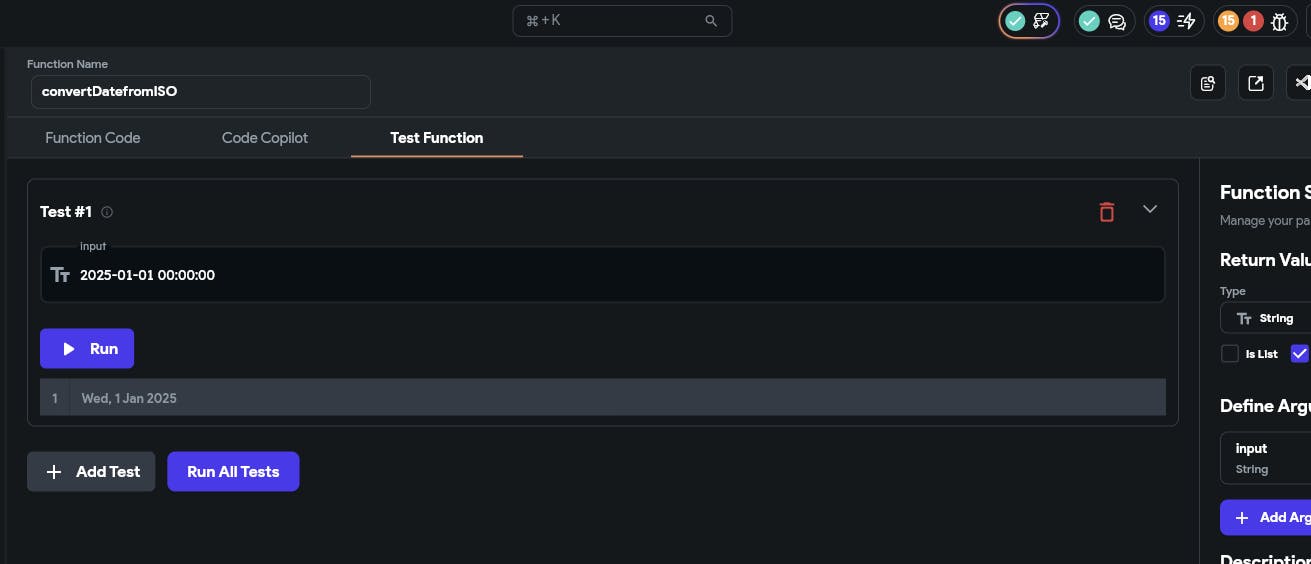The image size is (1311, 564).
Task: Open the bug issues indicator
Action: coord(1279,21)
